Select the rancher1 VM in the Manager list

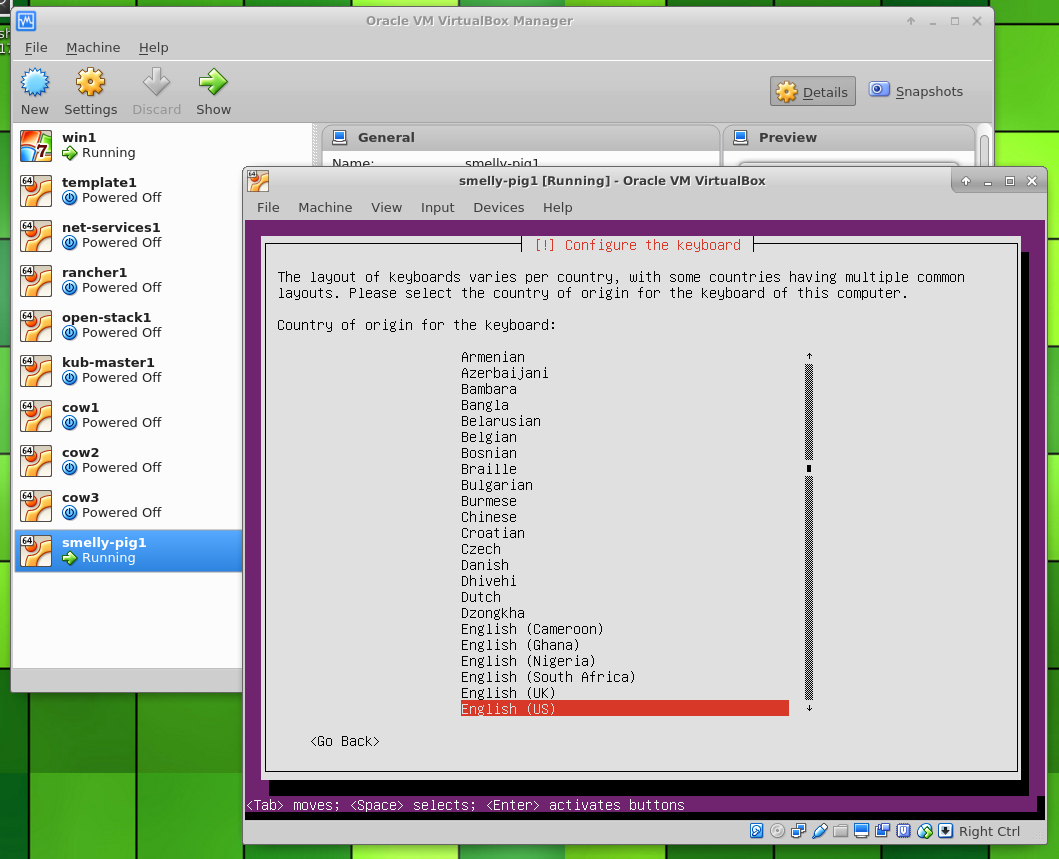coord(128,280)
